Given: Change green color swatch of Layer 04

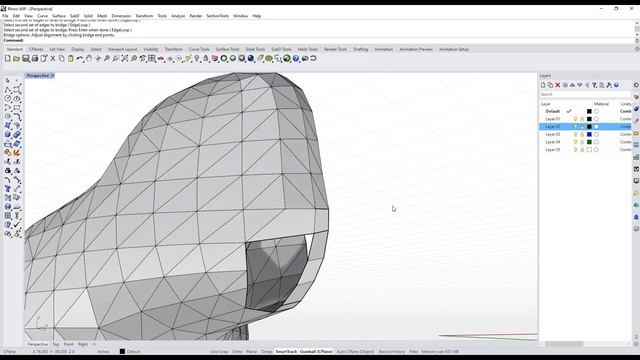Looking at the screenshot, I should (x=589, y=142).
